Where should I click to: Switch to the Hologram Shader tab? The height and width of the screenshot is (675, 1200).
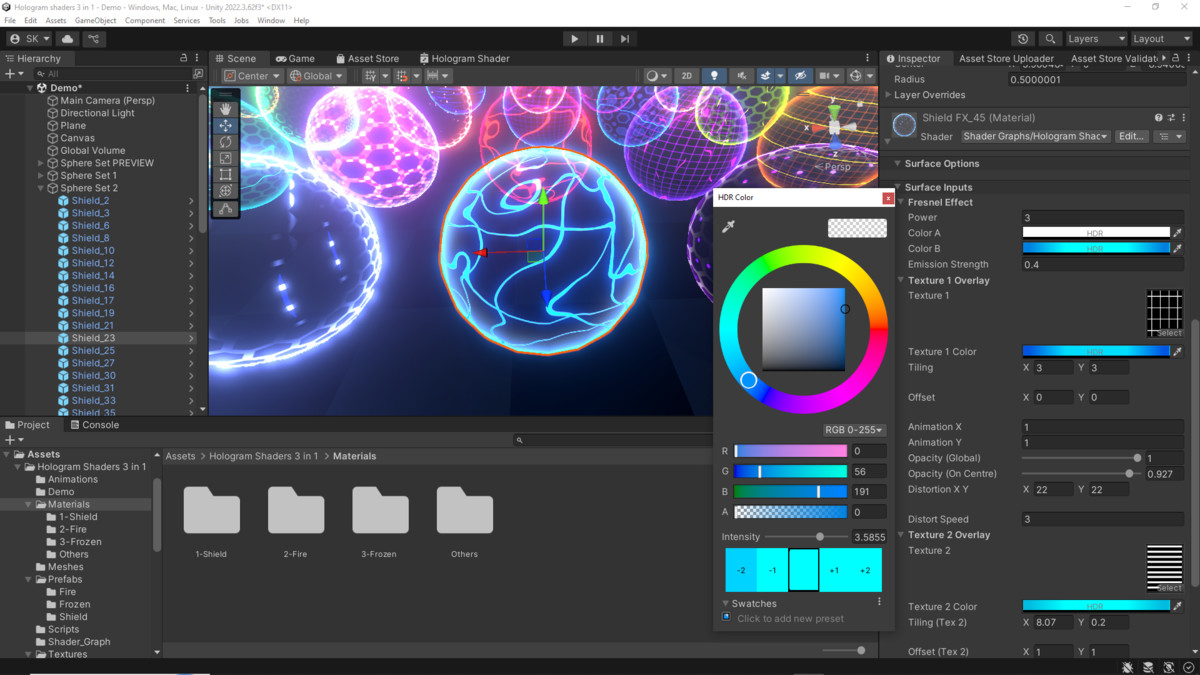pyautogui.click(x=464, y=58)
